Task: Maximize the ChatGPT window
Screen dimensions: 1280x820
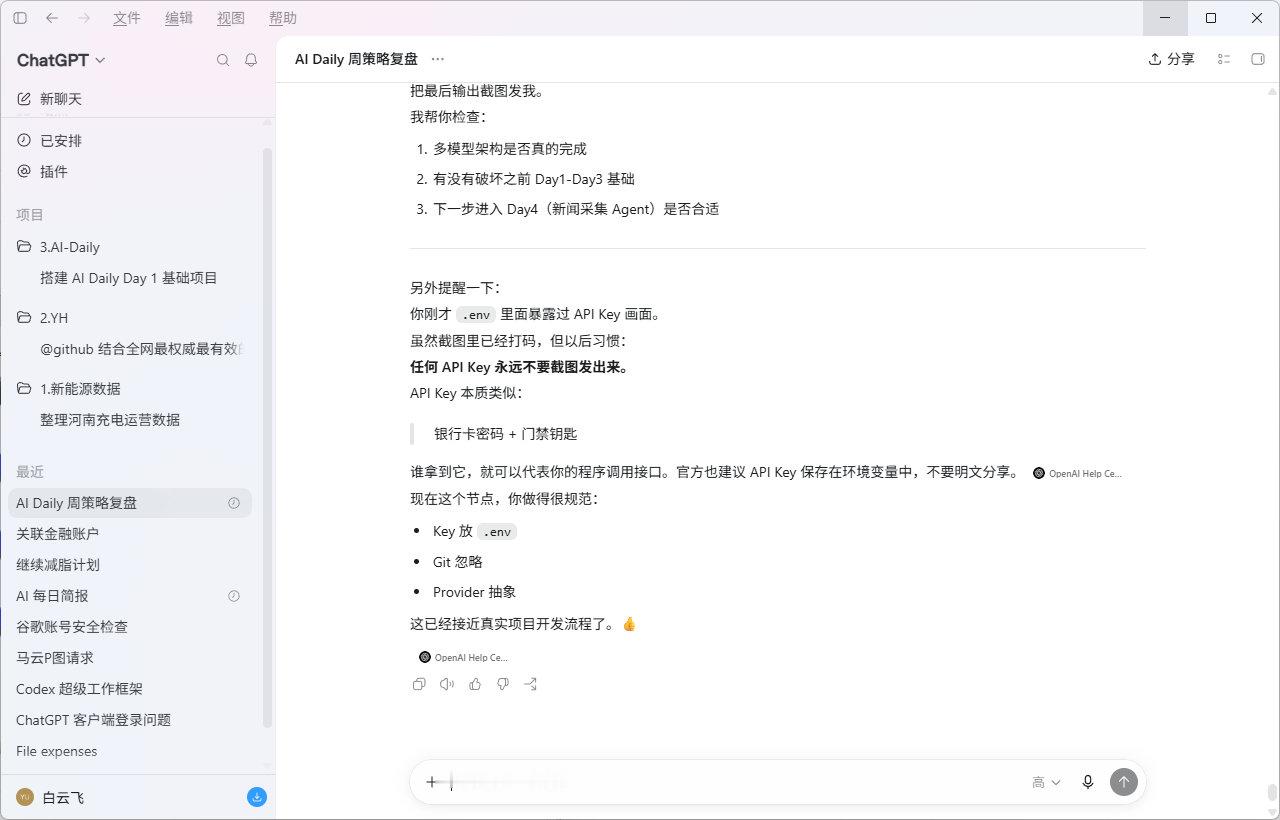Action: coord(1211,18)
